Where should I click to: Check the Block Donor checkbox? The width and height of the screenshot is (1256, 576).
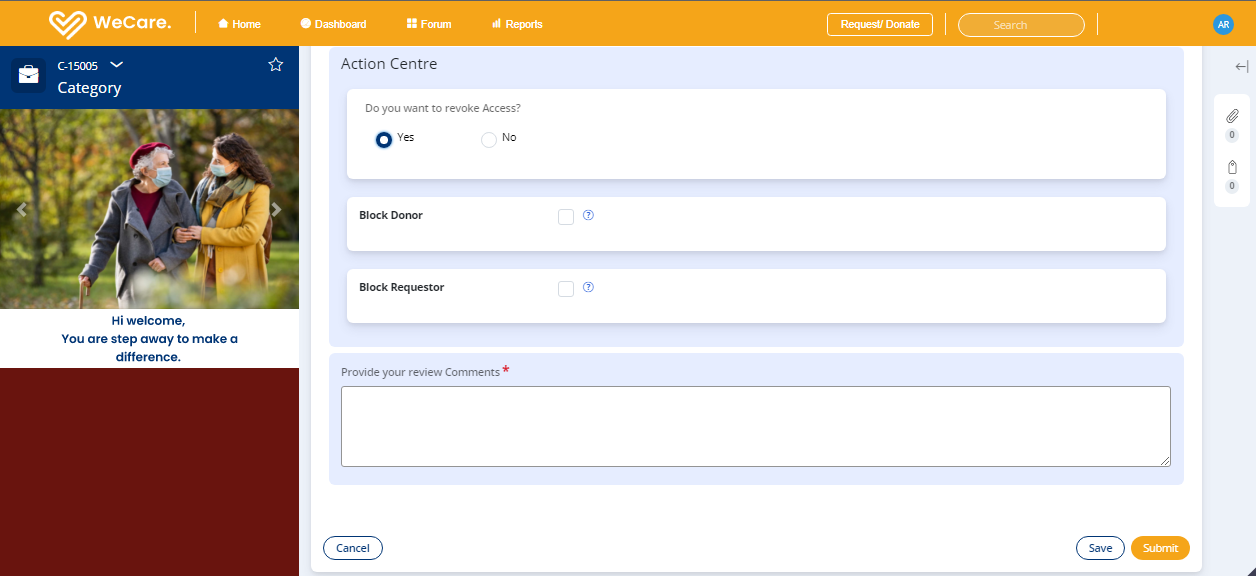tap(566, 217)
